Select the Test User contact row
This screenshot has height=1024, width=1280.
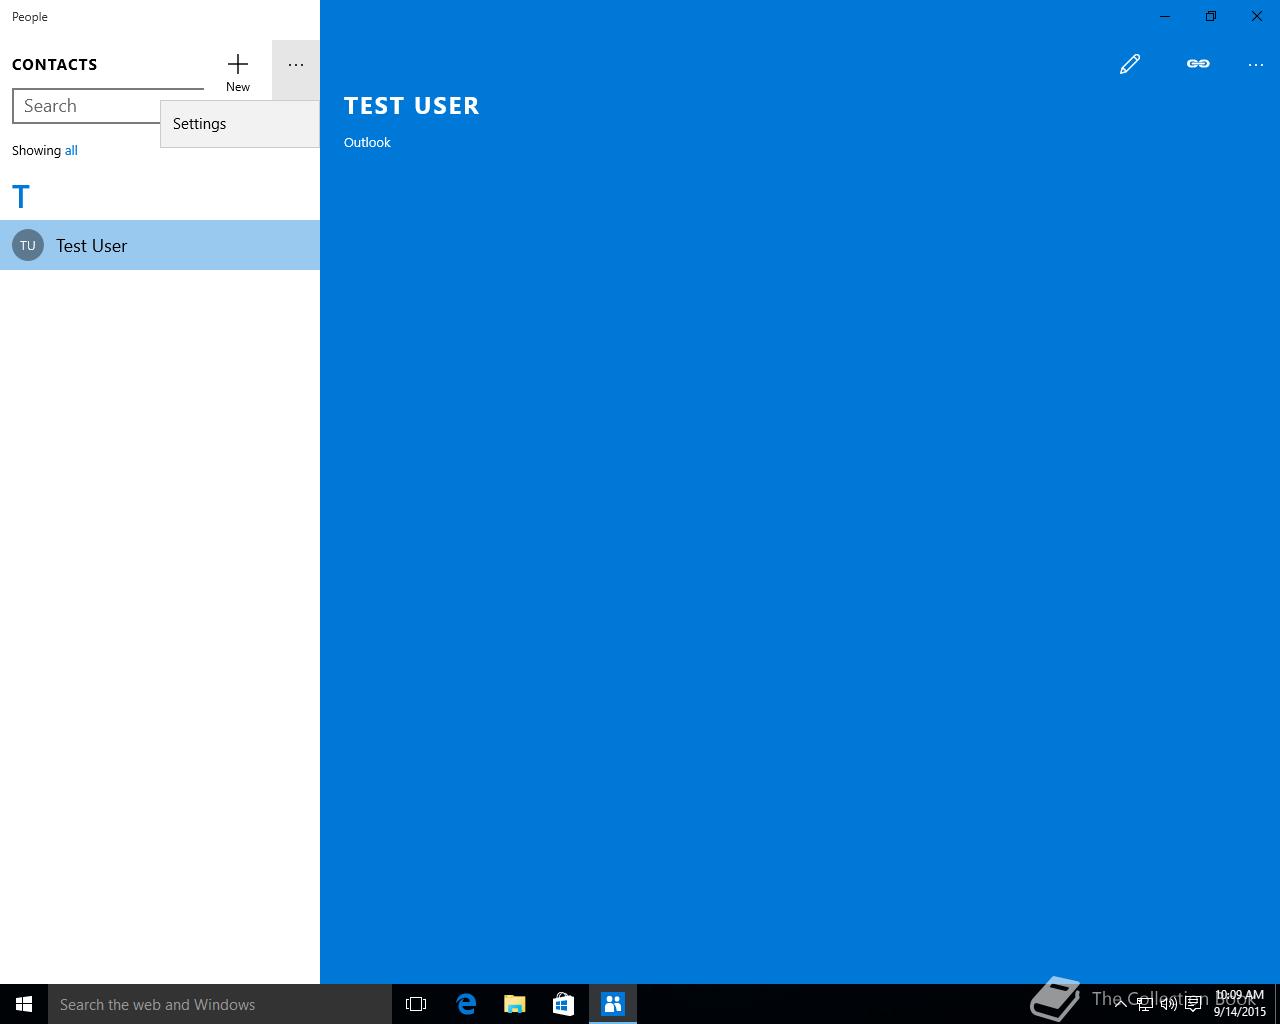click(160, 245)
